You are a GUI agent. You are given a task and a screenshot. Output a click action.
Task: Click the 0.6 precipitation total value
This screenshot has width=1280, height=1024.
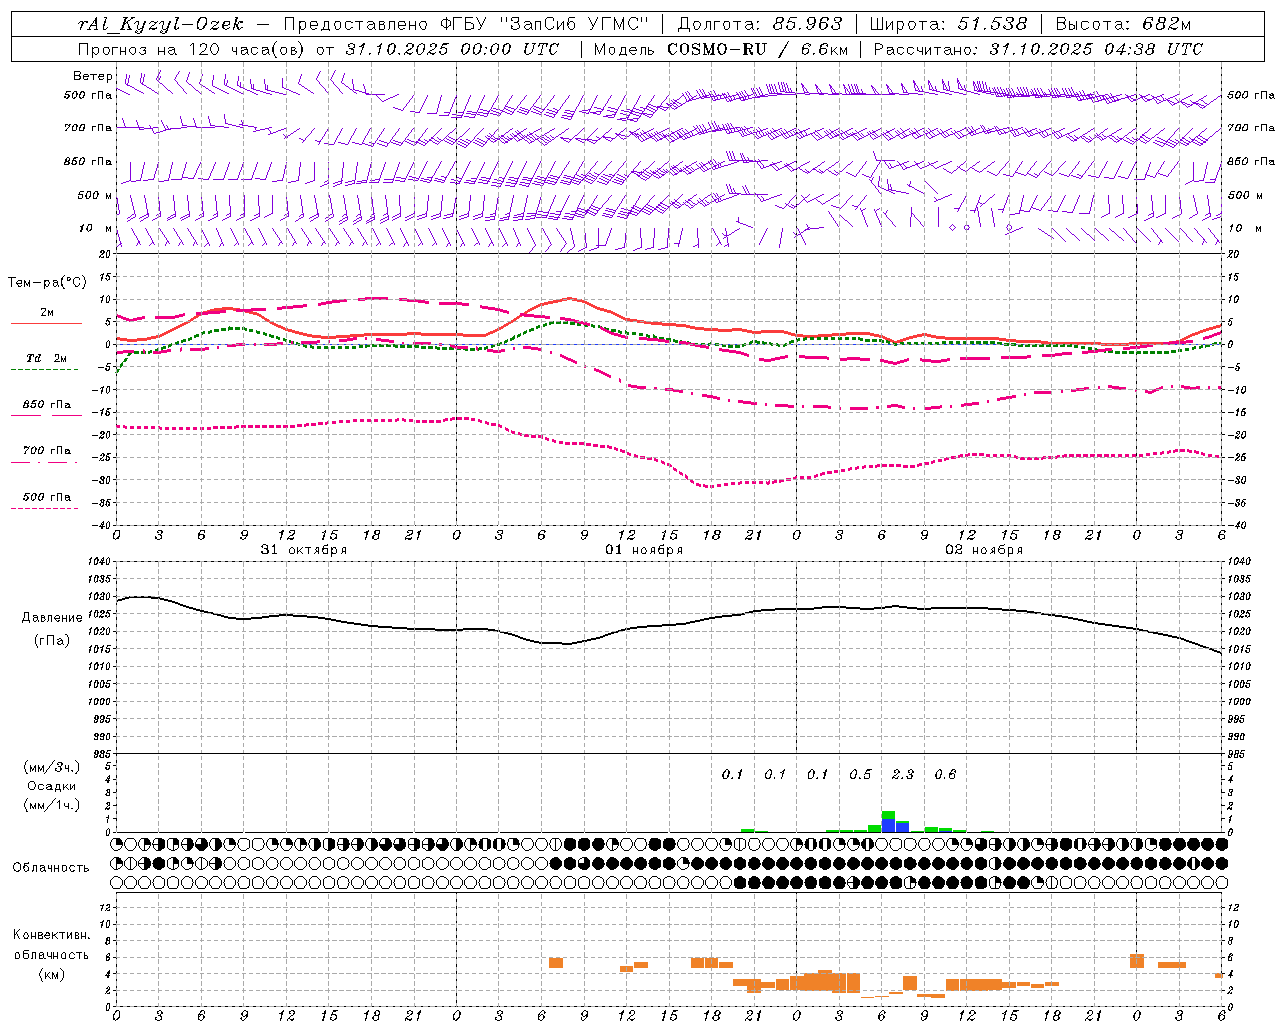point(945,774)
